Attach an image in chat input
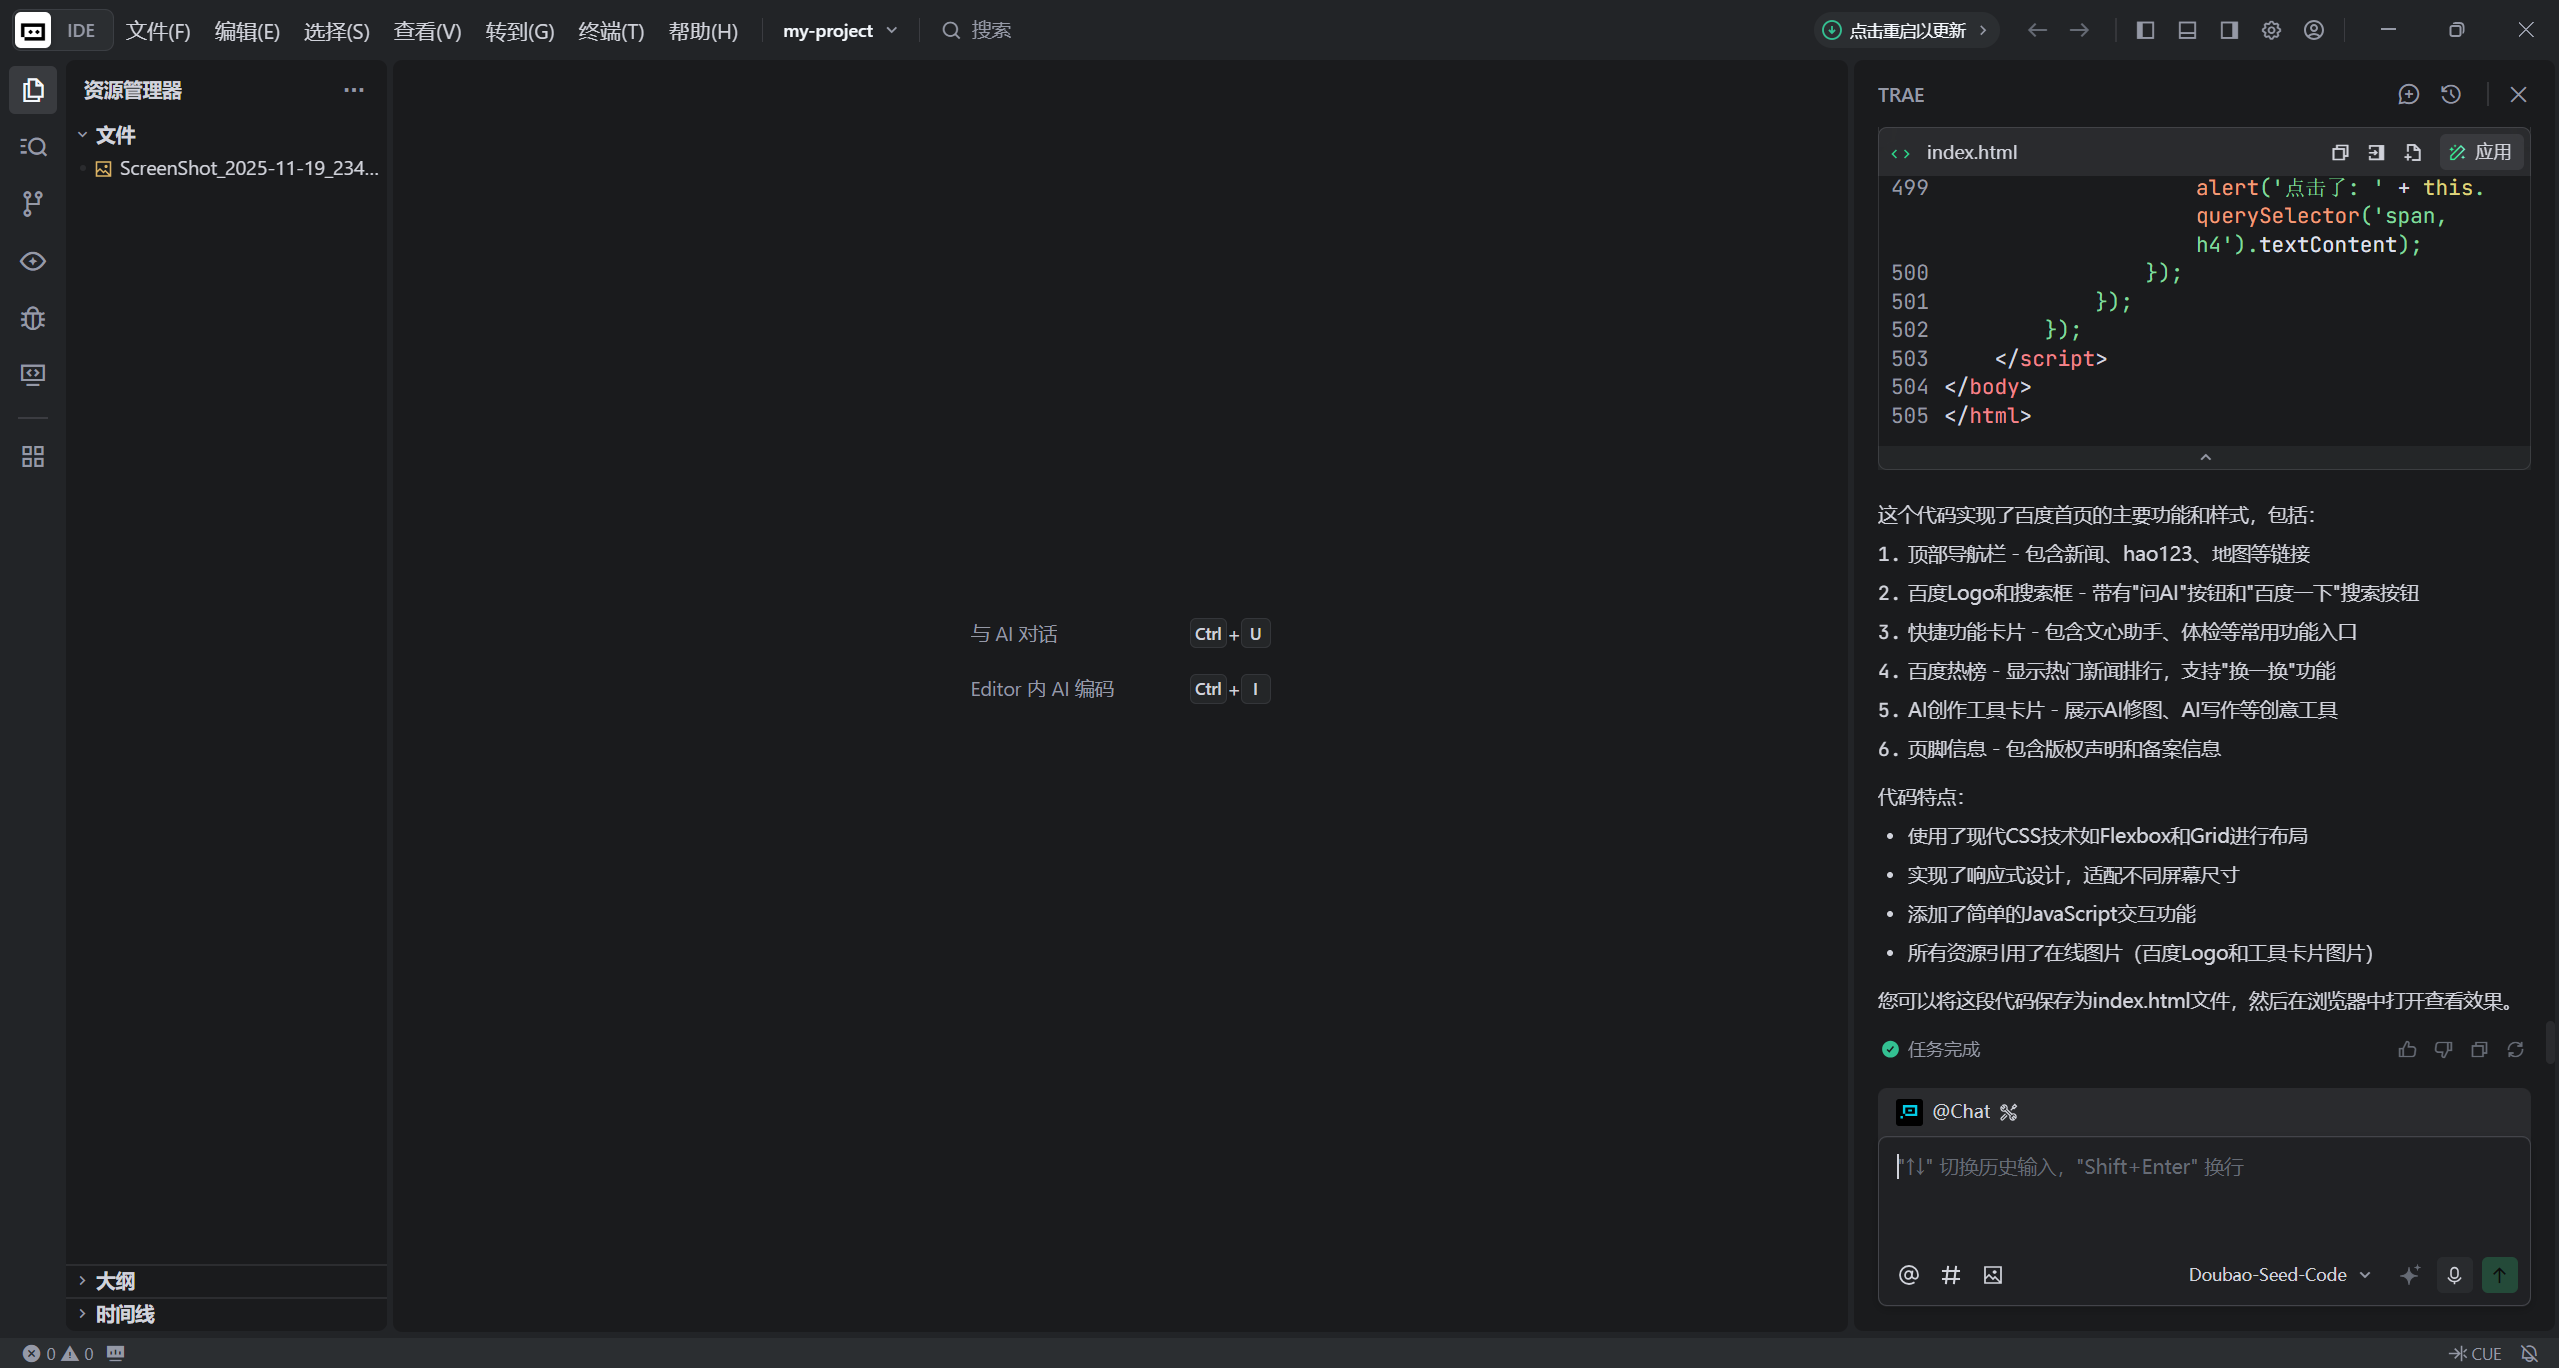Viewport: 2559px width, 1368px height. (x=1992, y=1275)
